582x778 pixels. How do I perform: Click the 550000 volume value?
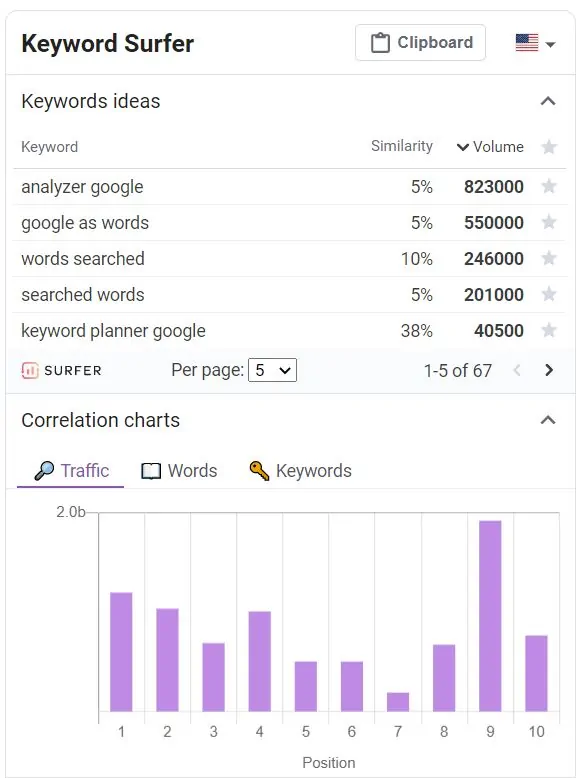(494, 223)
